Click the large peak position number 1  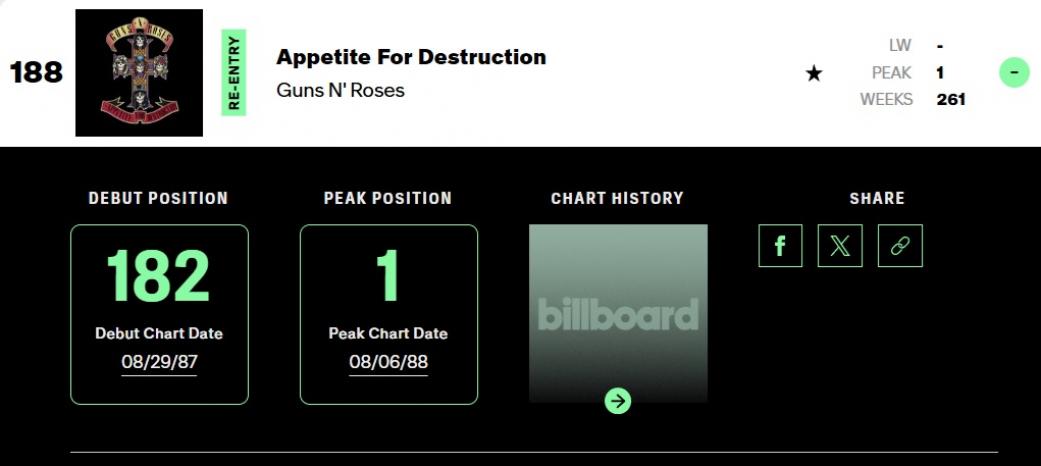(x=388, y=275)
